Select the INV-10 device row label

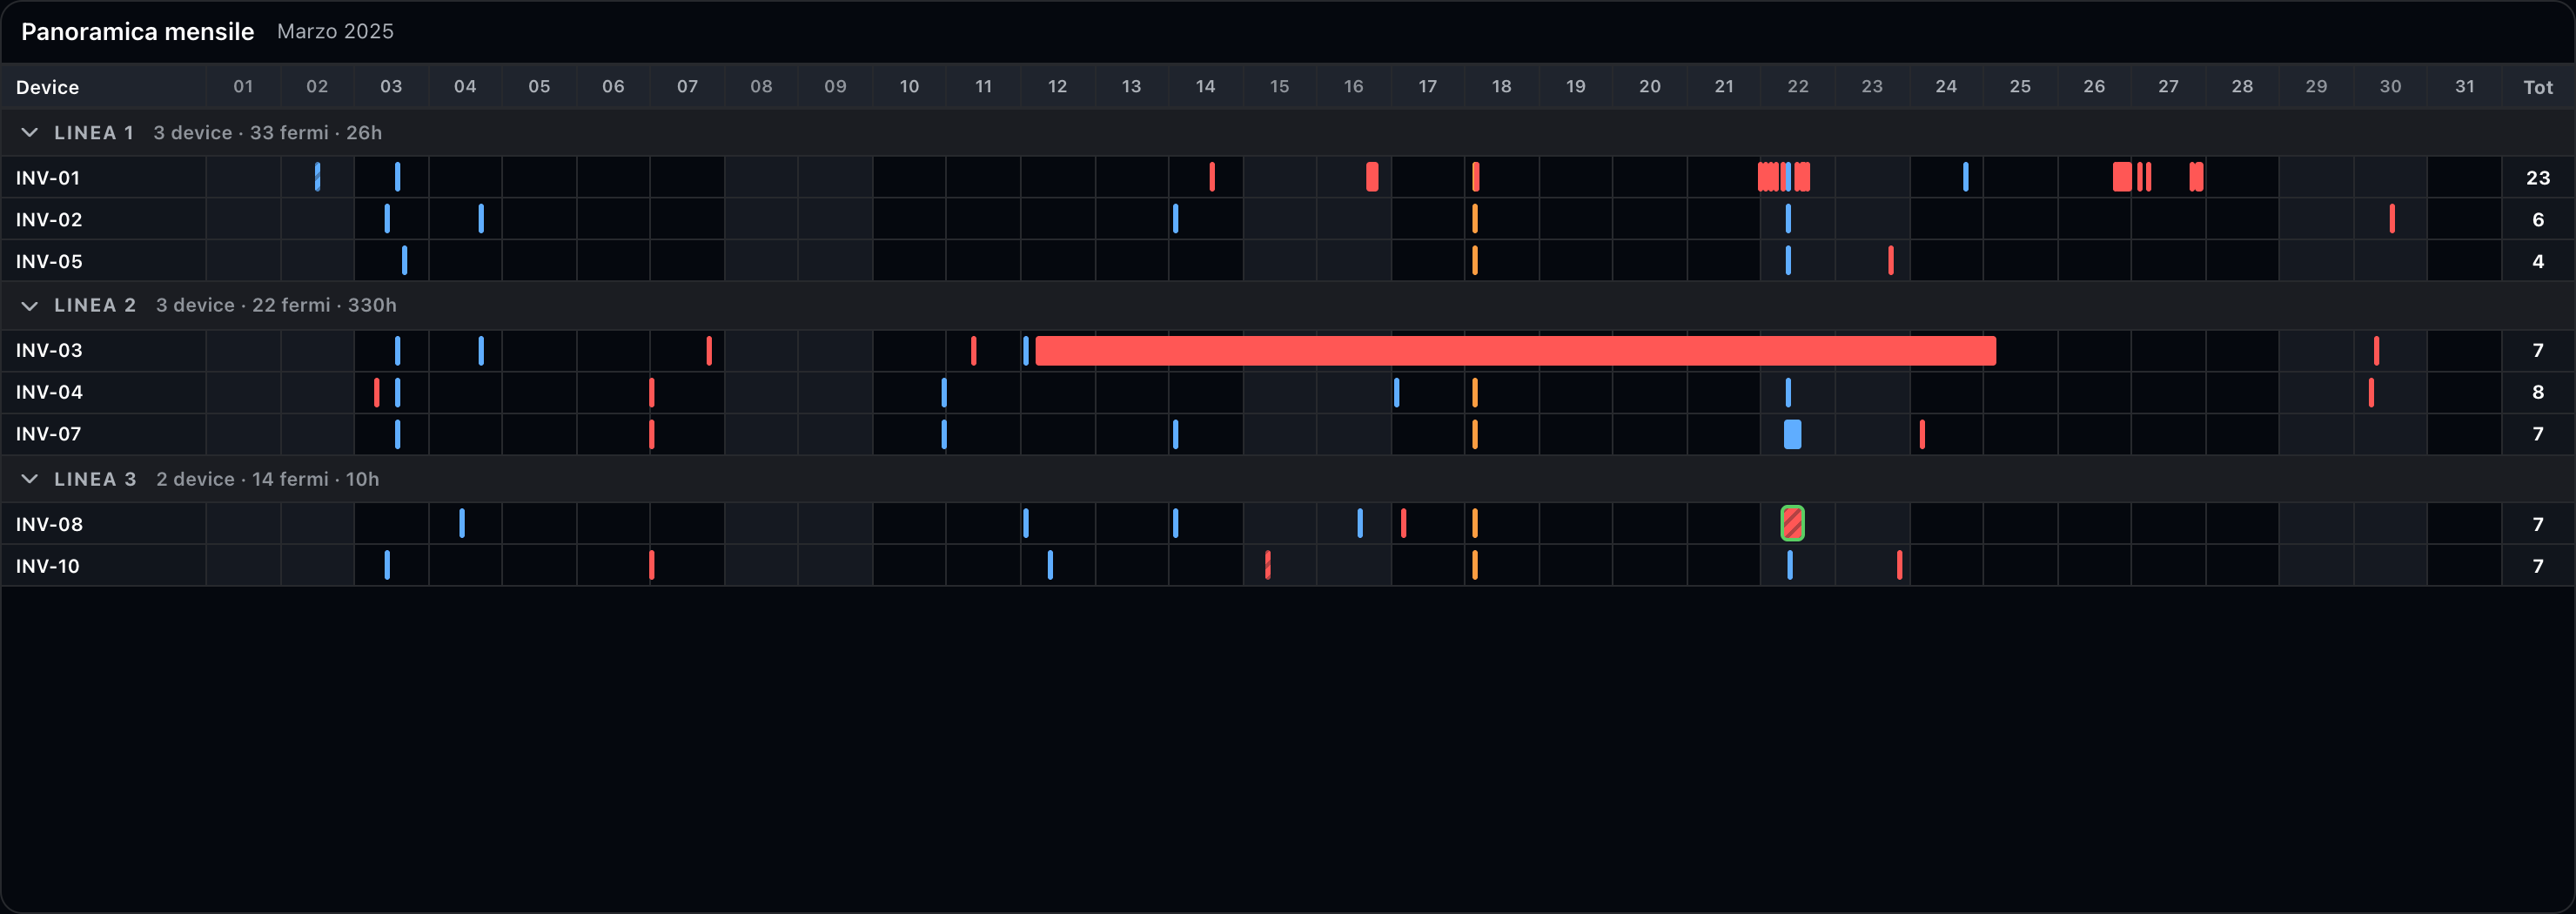47,567
